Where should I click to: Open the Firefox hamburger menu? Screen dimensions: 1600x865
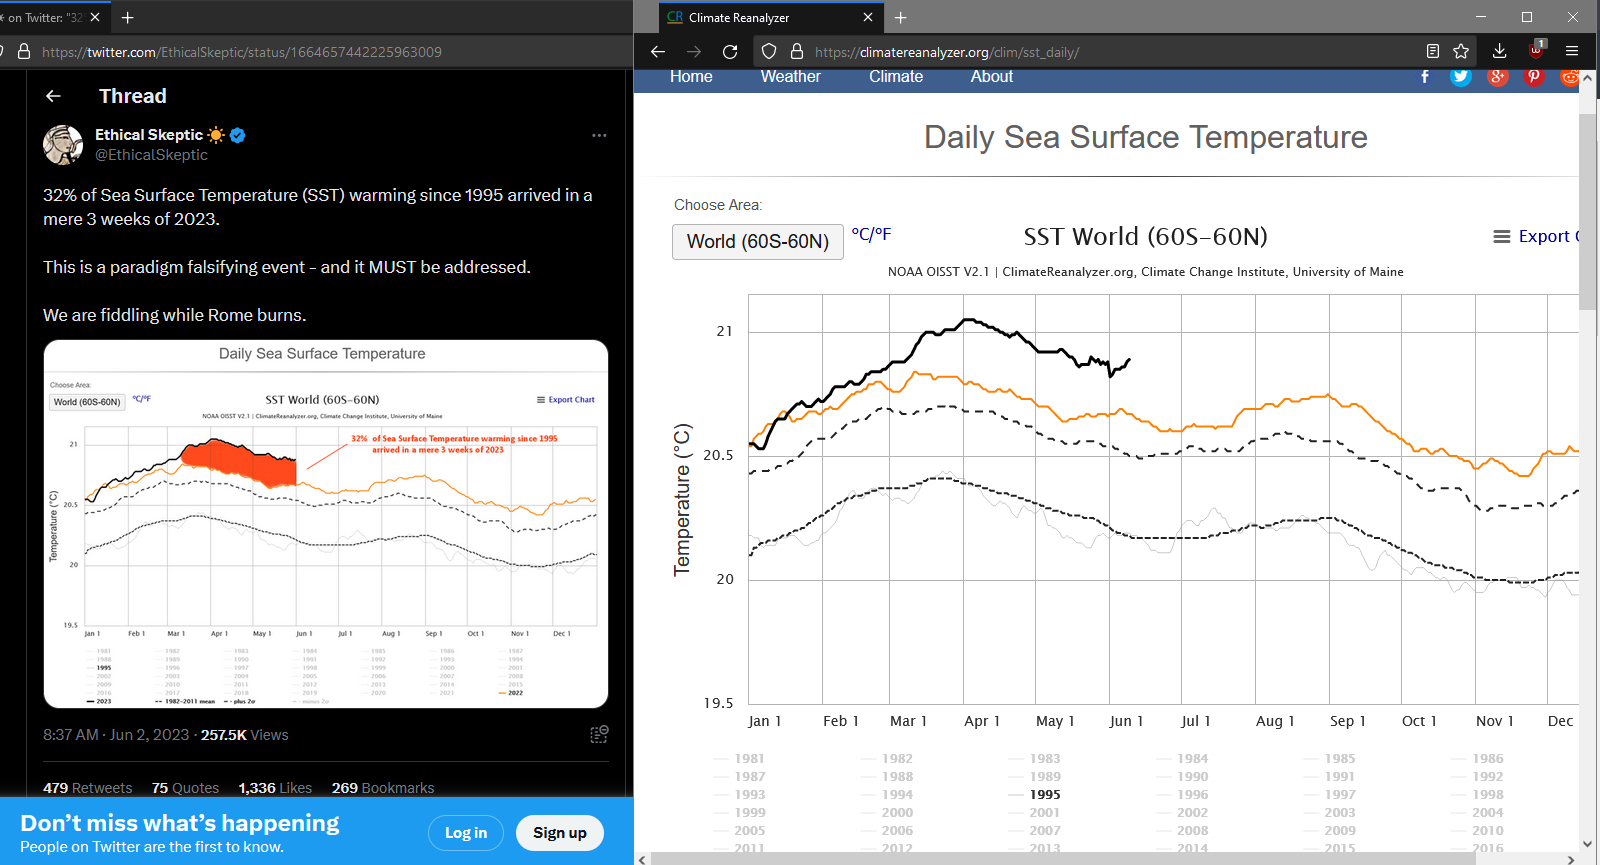1572,52
